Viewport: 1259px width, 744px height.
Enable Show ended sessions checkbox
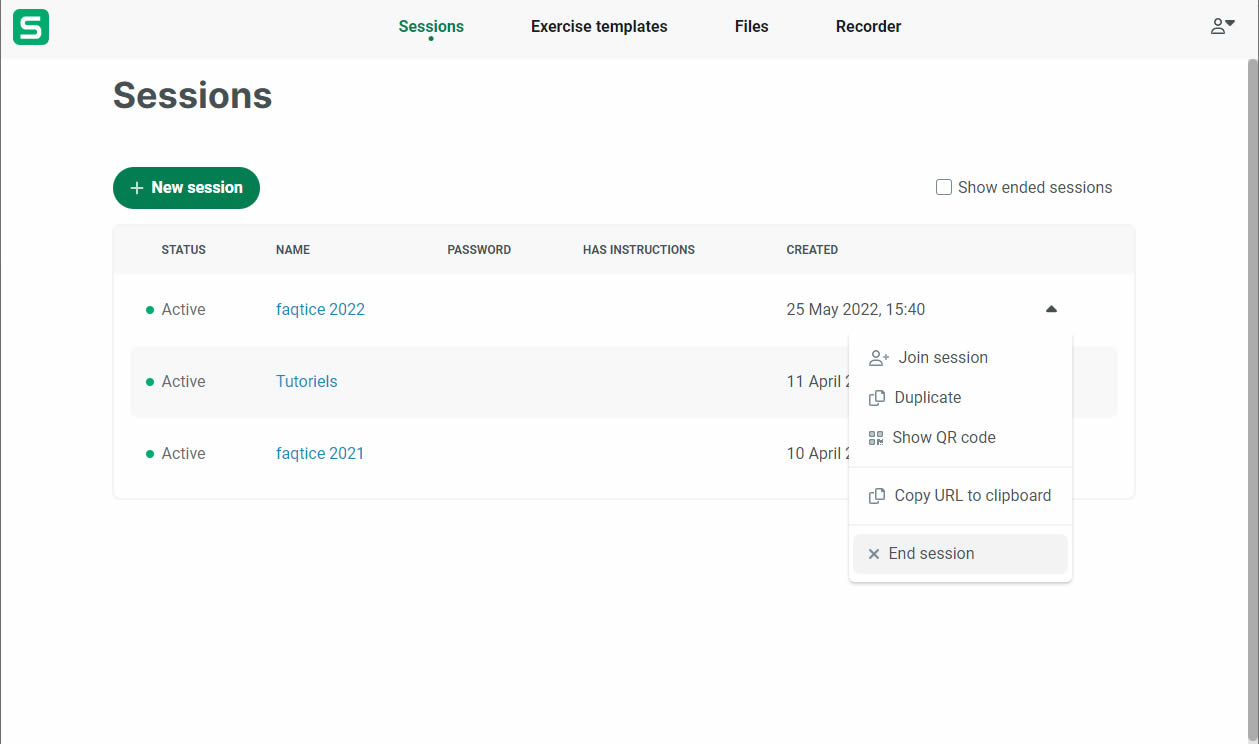(944, 187)
